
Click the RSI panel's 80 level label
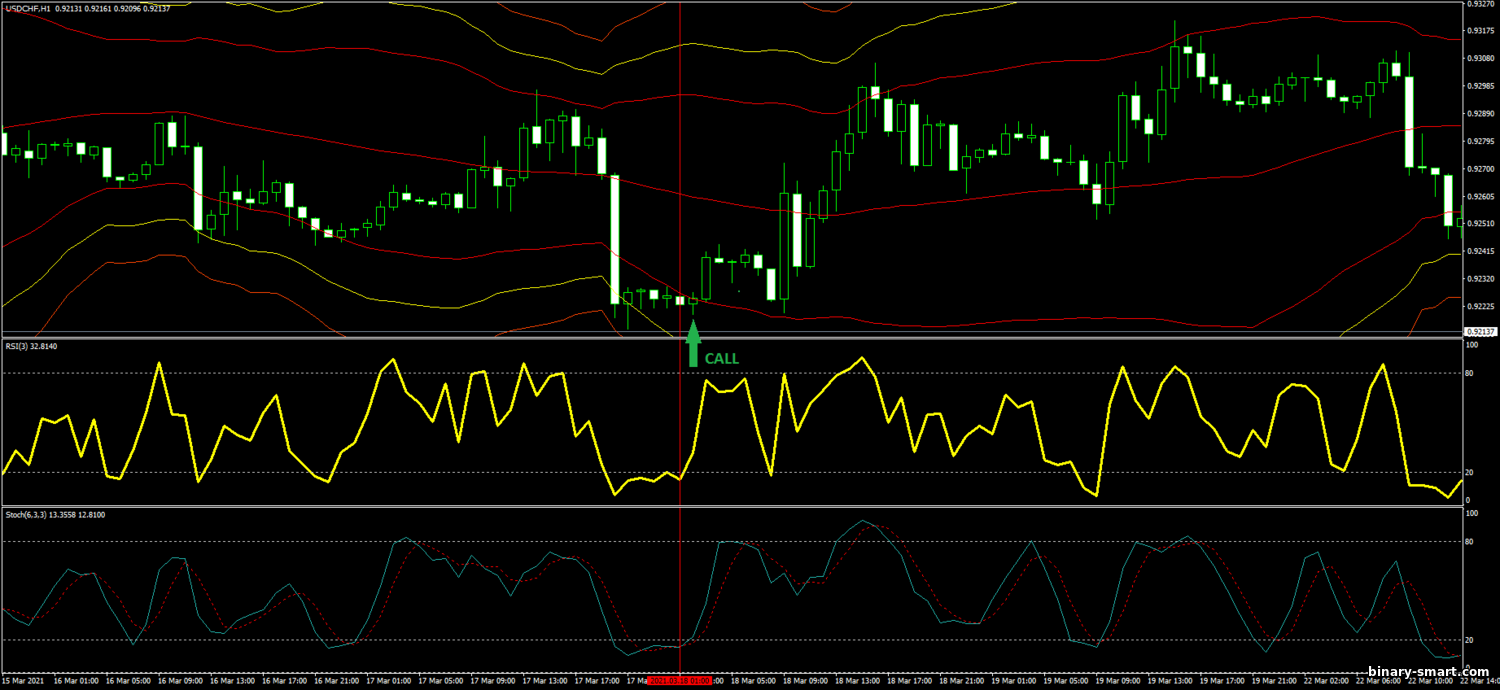1471,374
